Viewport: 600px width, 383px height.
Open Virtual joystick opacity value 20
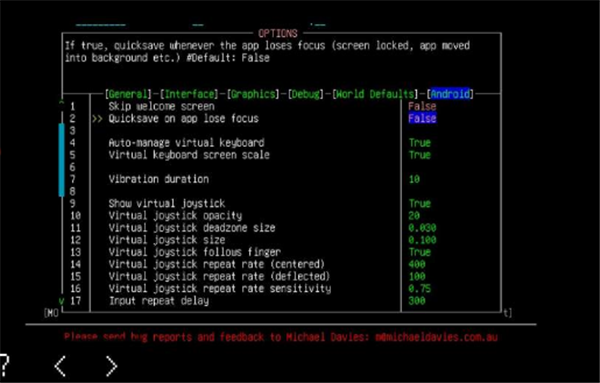[x=414, y=216]
